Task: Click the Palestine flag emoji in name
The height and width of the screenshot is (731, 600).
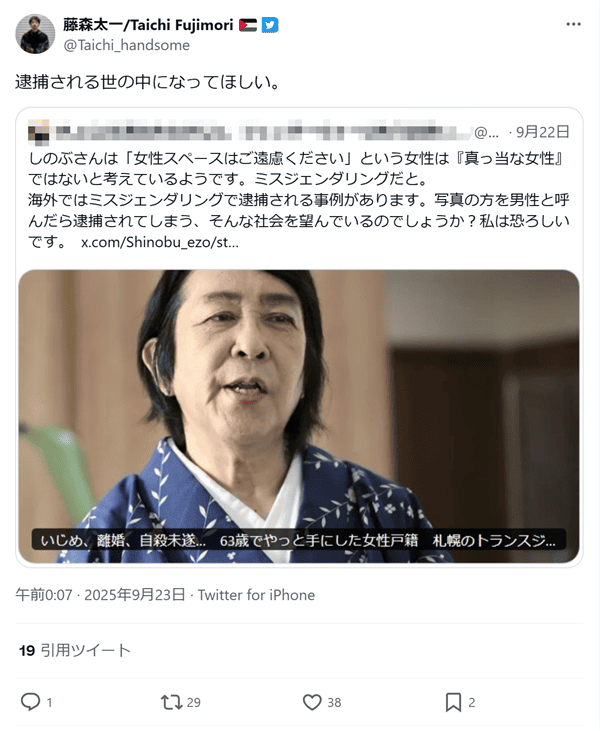Action: click(248, 25)
